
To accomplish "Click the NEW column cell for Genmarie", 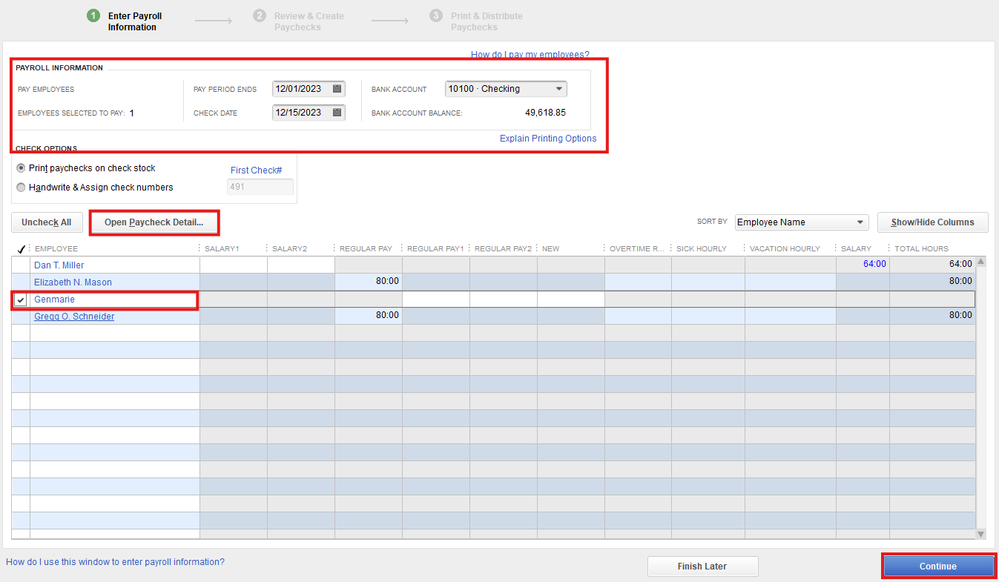I will 571,299.
